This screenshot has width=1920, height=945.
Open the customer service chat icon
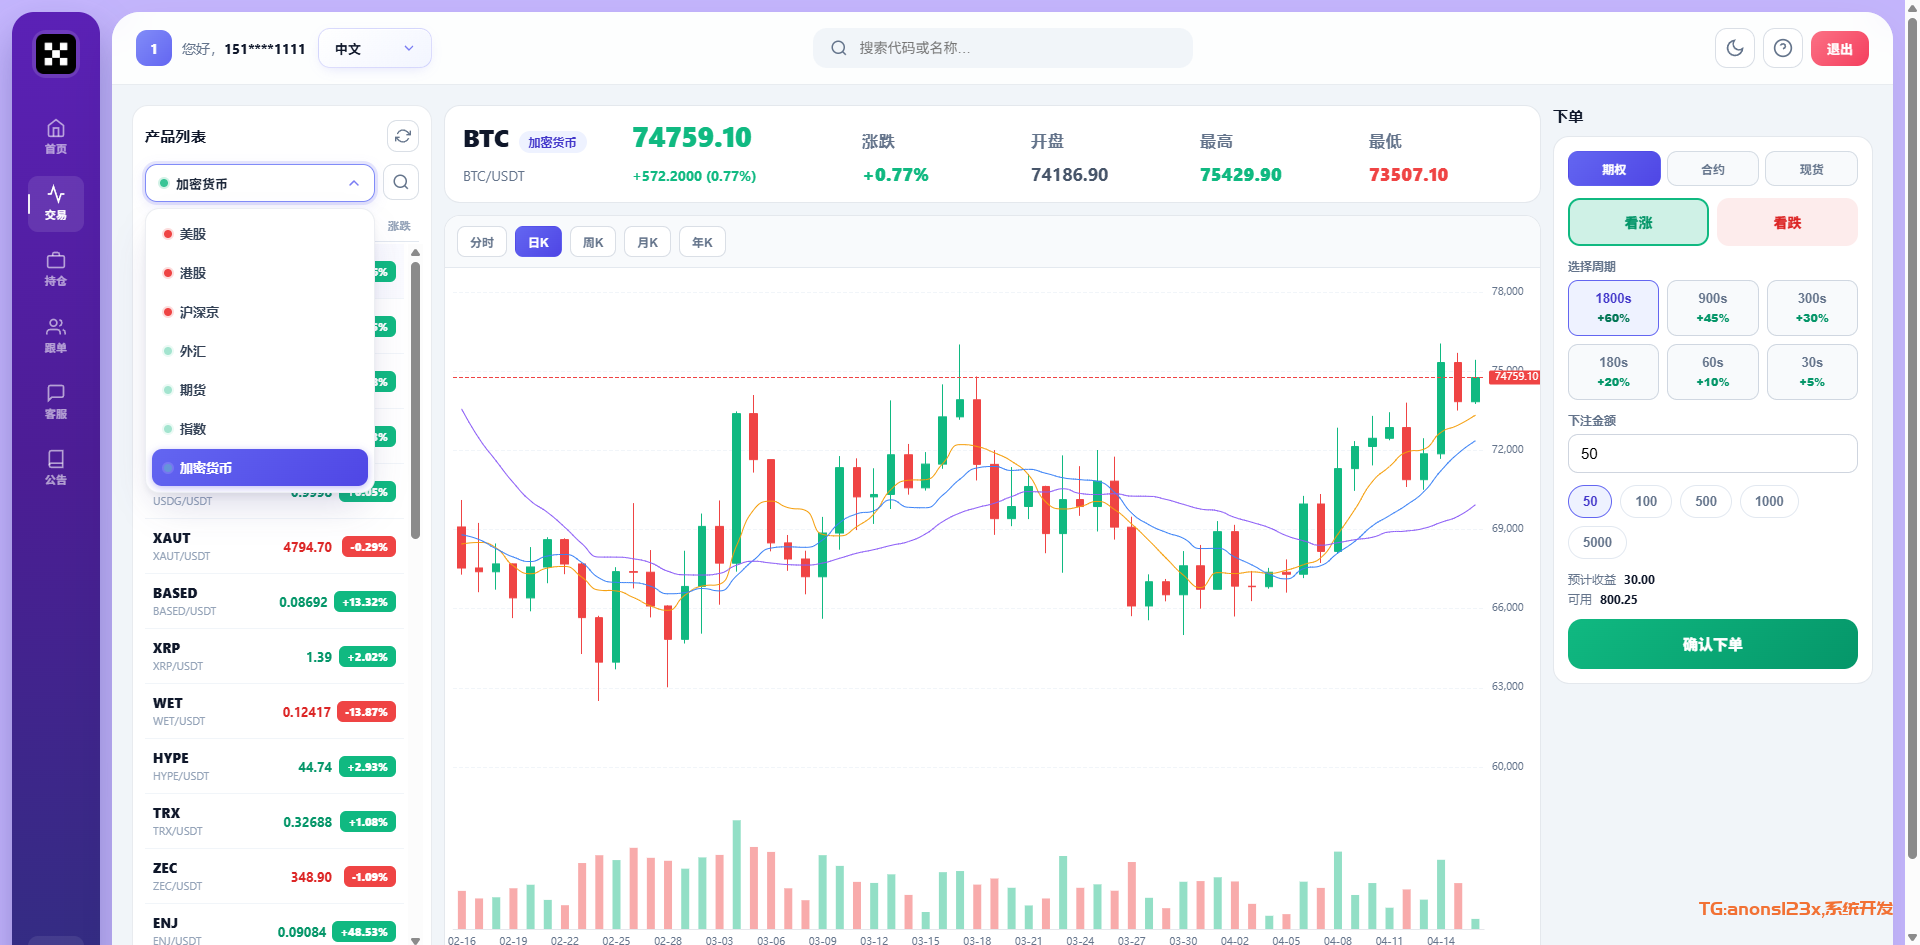[x=56, y=400]
